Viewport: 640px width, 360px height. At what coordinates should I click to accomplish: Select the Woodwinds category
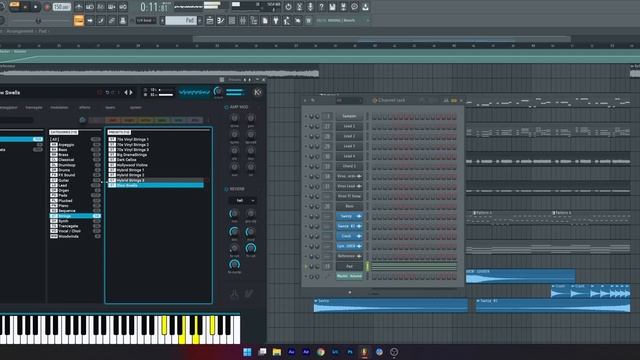pyautogui.click(x=75, y=236)
